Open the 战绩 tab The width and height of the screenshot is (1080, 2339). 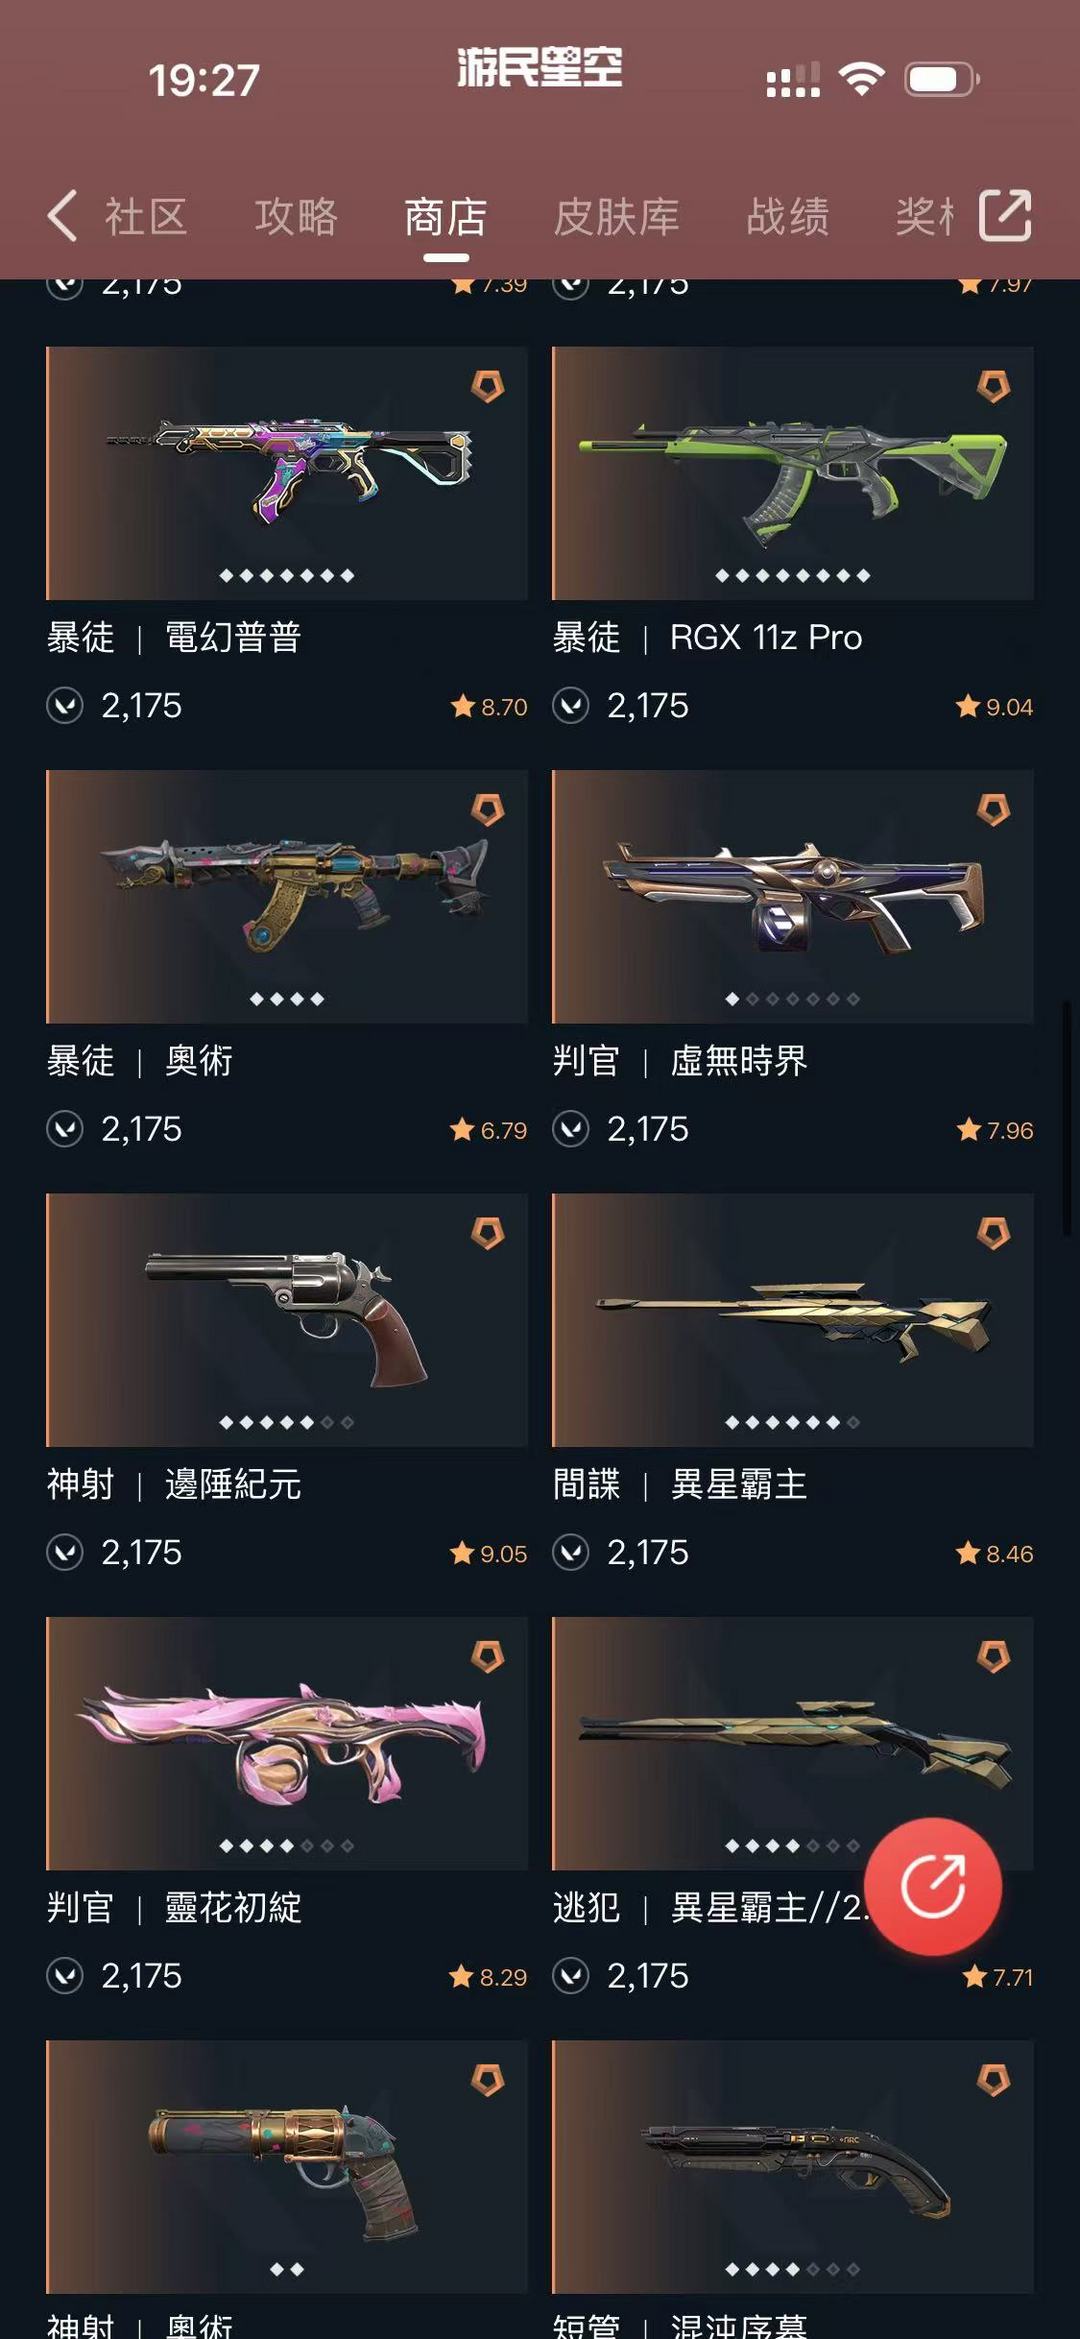(788, 217)
